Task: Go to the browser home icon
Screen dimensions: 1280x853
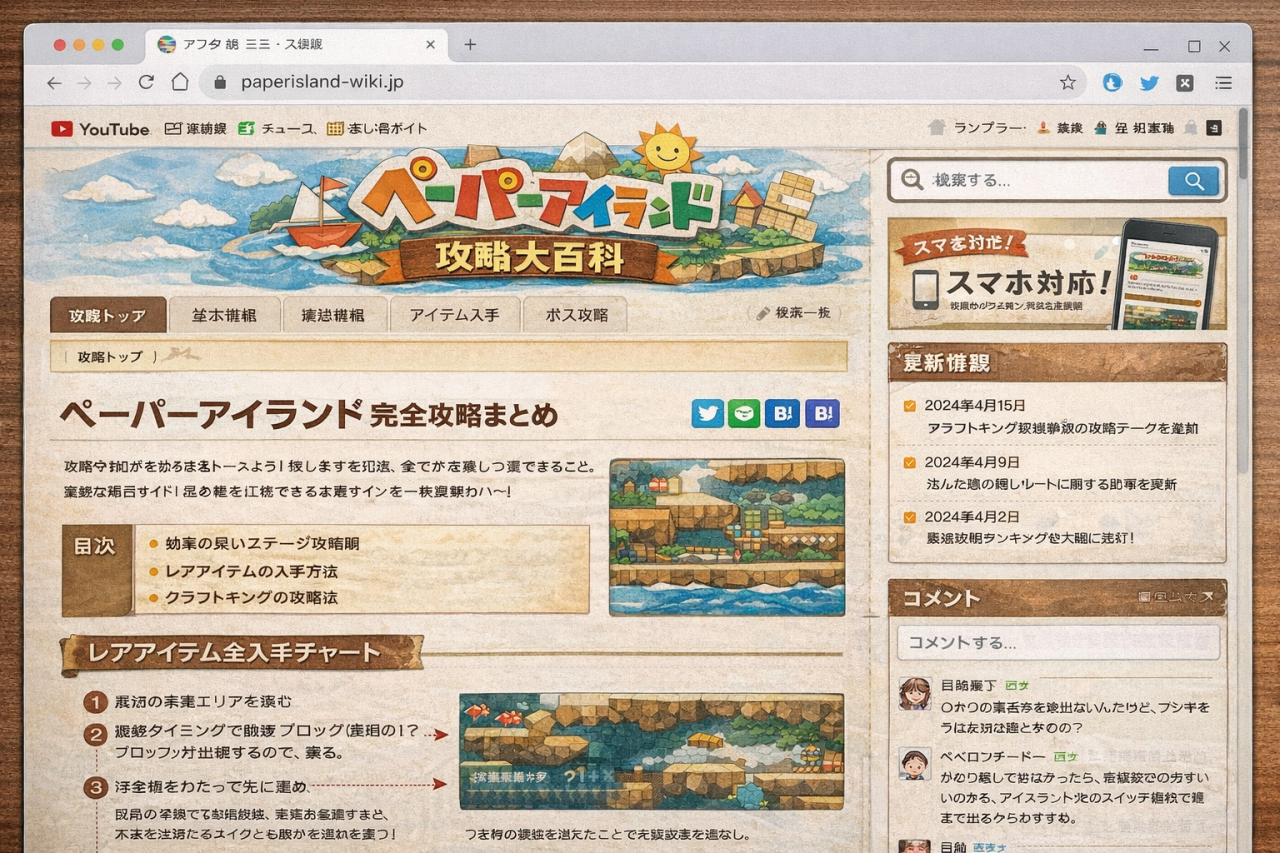Action: pos(180,82)
